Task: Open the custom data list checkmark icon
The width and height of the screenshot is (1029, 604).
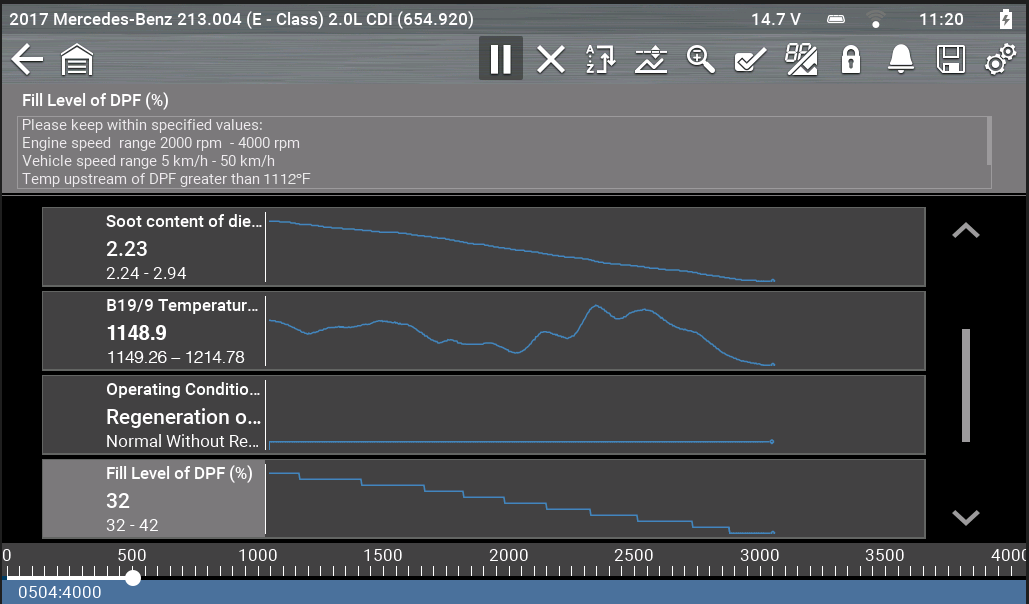Action: click(750, 60)
